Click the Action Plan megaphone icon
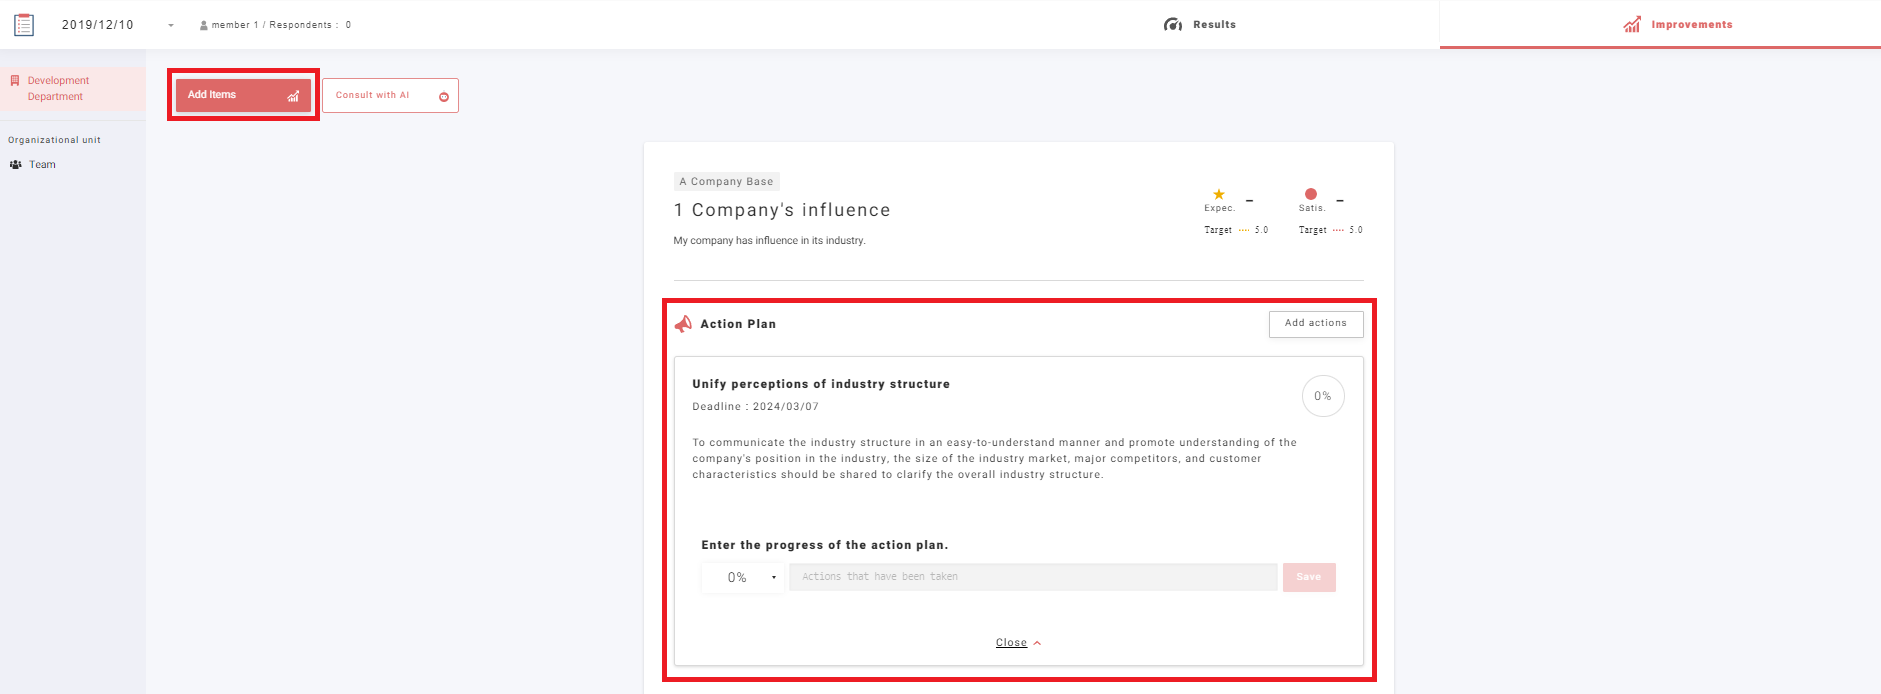 684,324
